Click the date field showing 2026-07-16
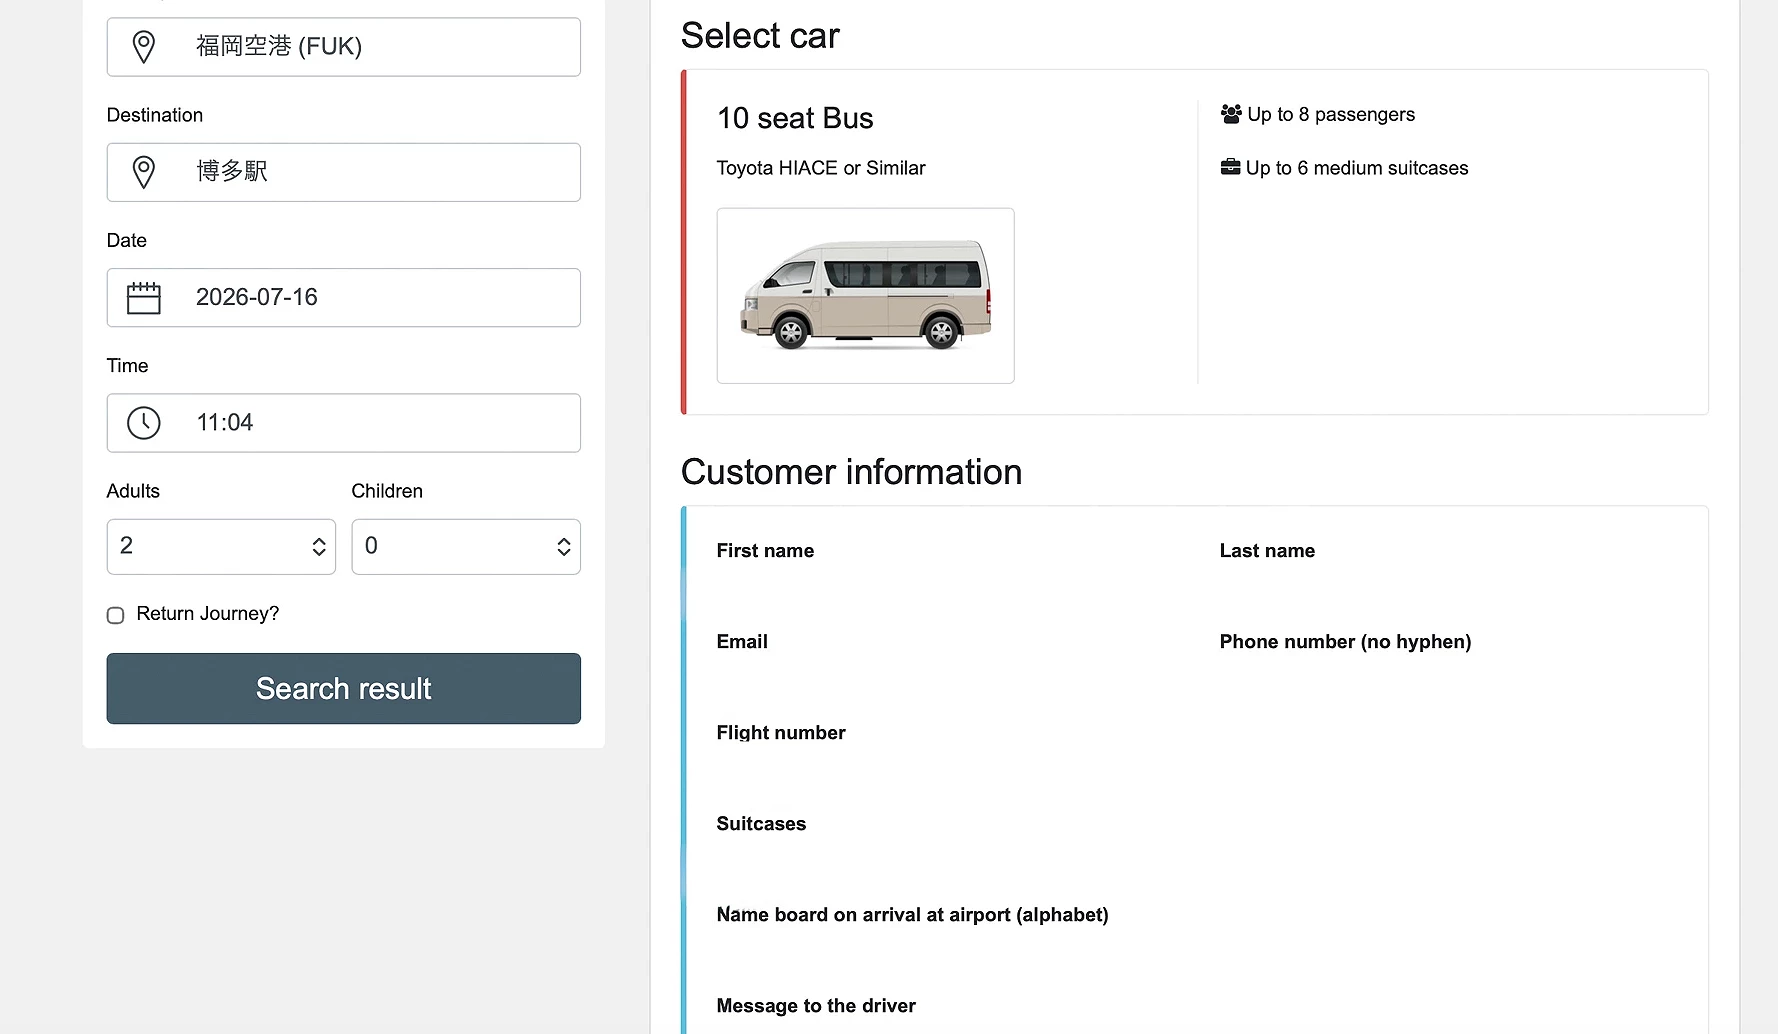Image resolution: width=1778 pixels, height=1034 pixels. coord(344,298)
